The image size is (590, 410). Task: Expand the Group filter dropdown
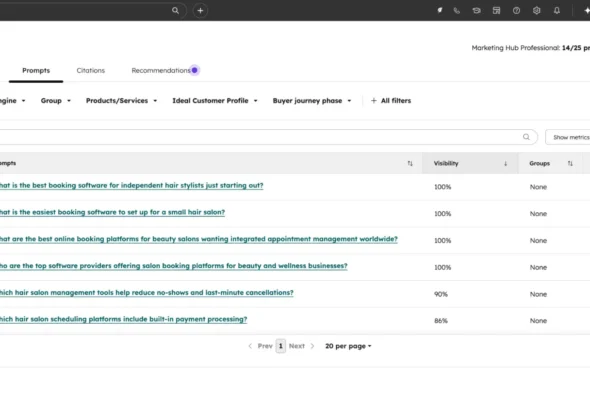tap(56, 100)
